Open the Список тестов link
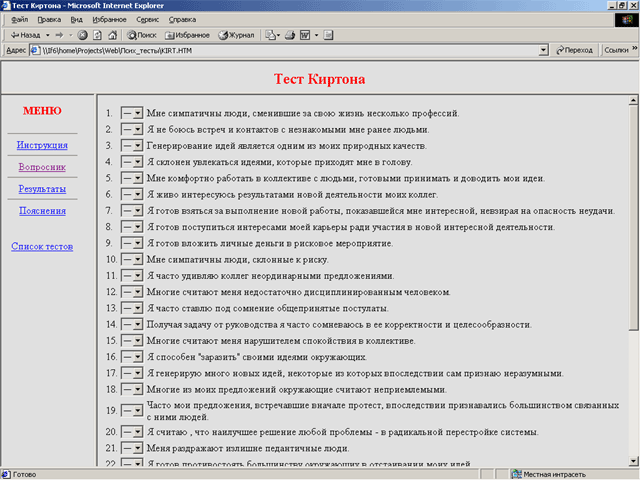 click(42, 247)
